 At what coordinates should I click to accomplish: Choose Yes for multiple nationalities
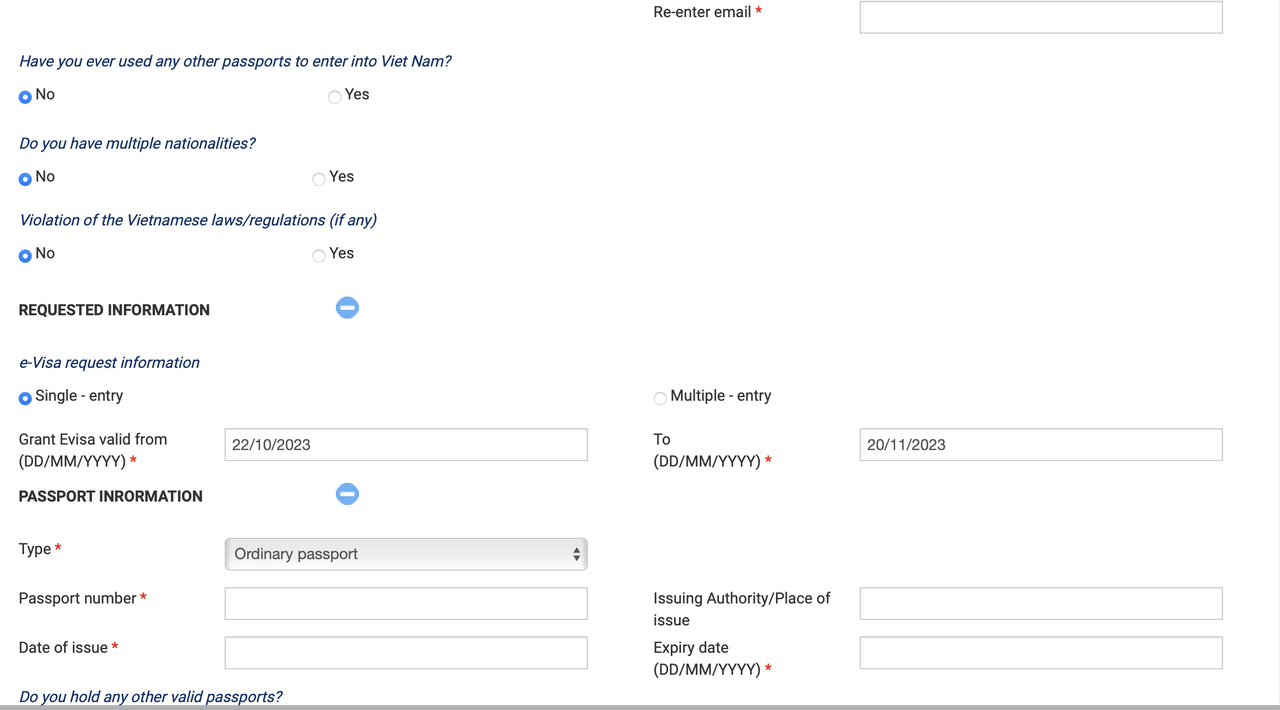(318, 179)
